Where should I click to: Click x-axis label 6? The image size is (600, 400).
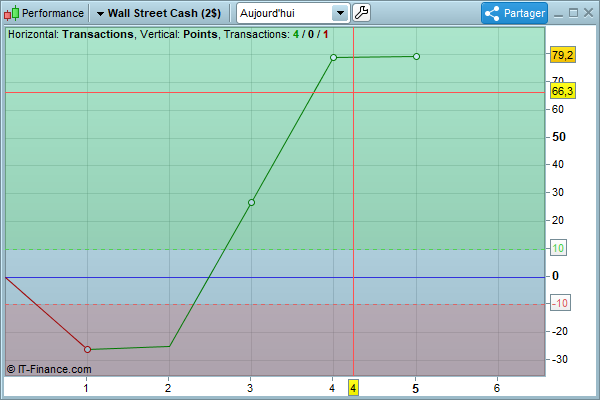(x=497, y=388)
